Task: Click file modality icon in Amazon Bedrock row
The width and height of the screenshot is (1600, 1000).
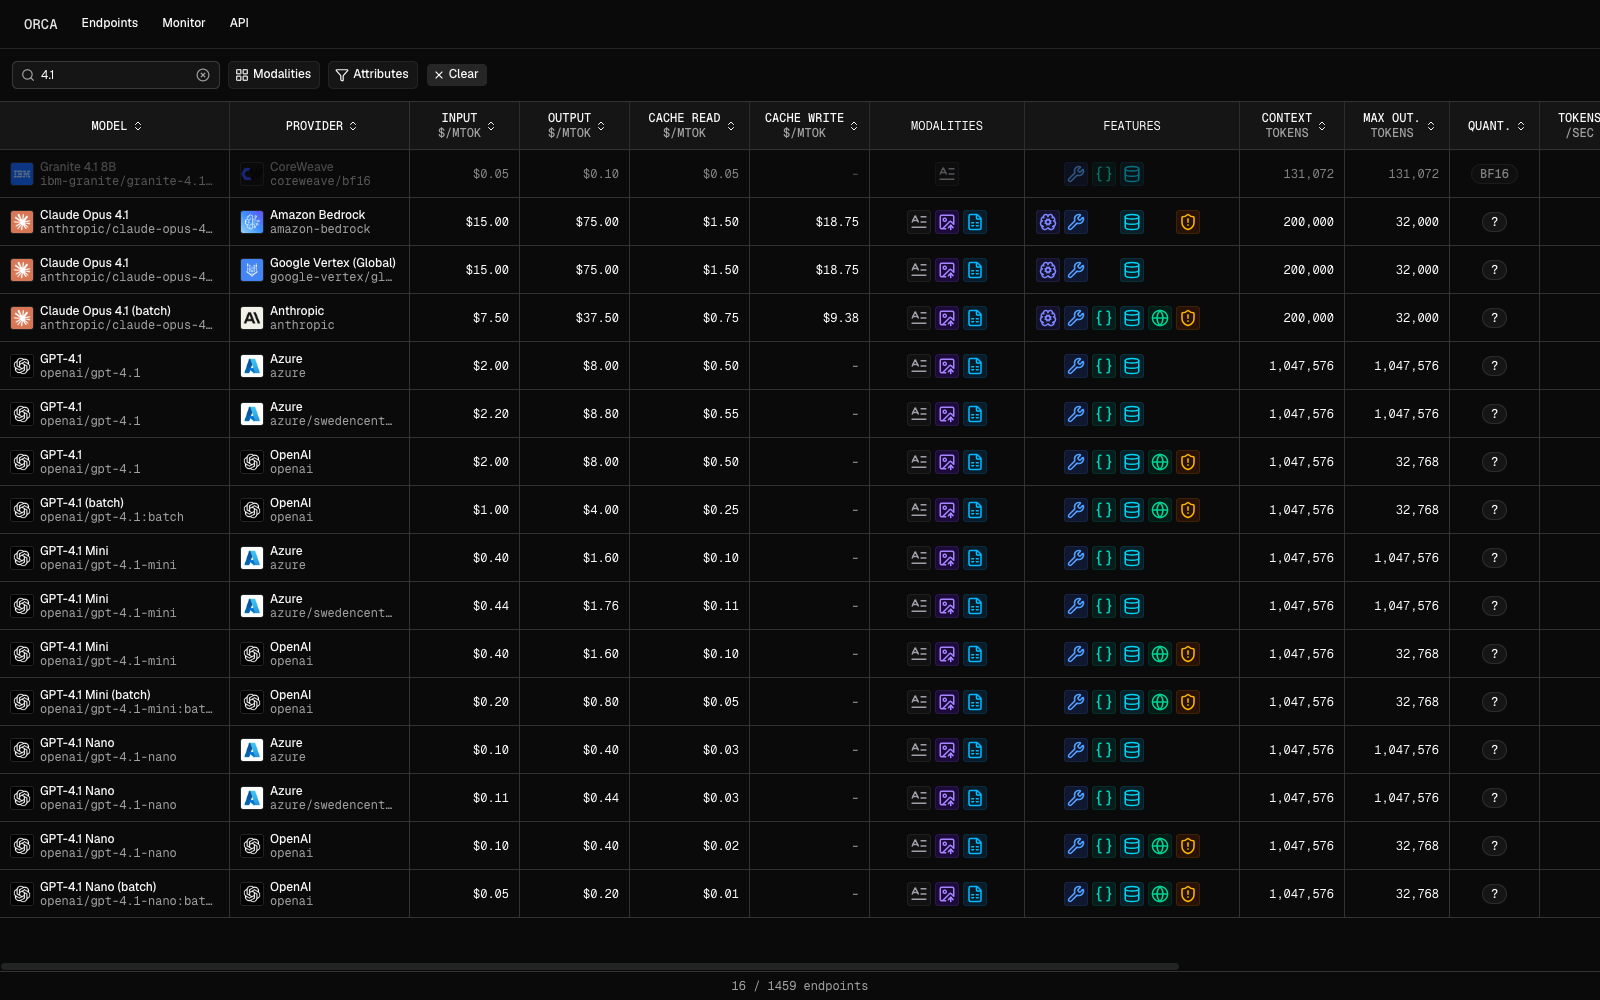Action: [x=975, y=222]
